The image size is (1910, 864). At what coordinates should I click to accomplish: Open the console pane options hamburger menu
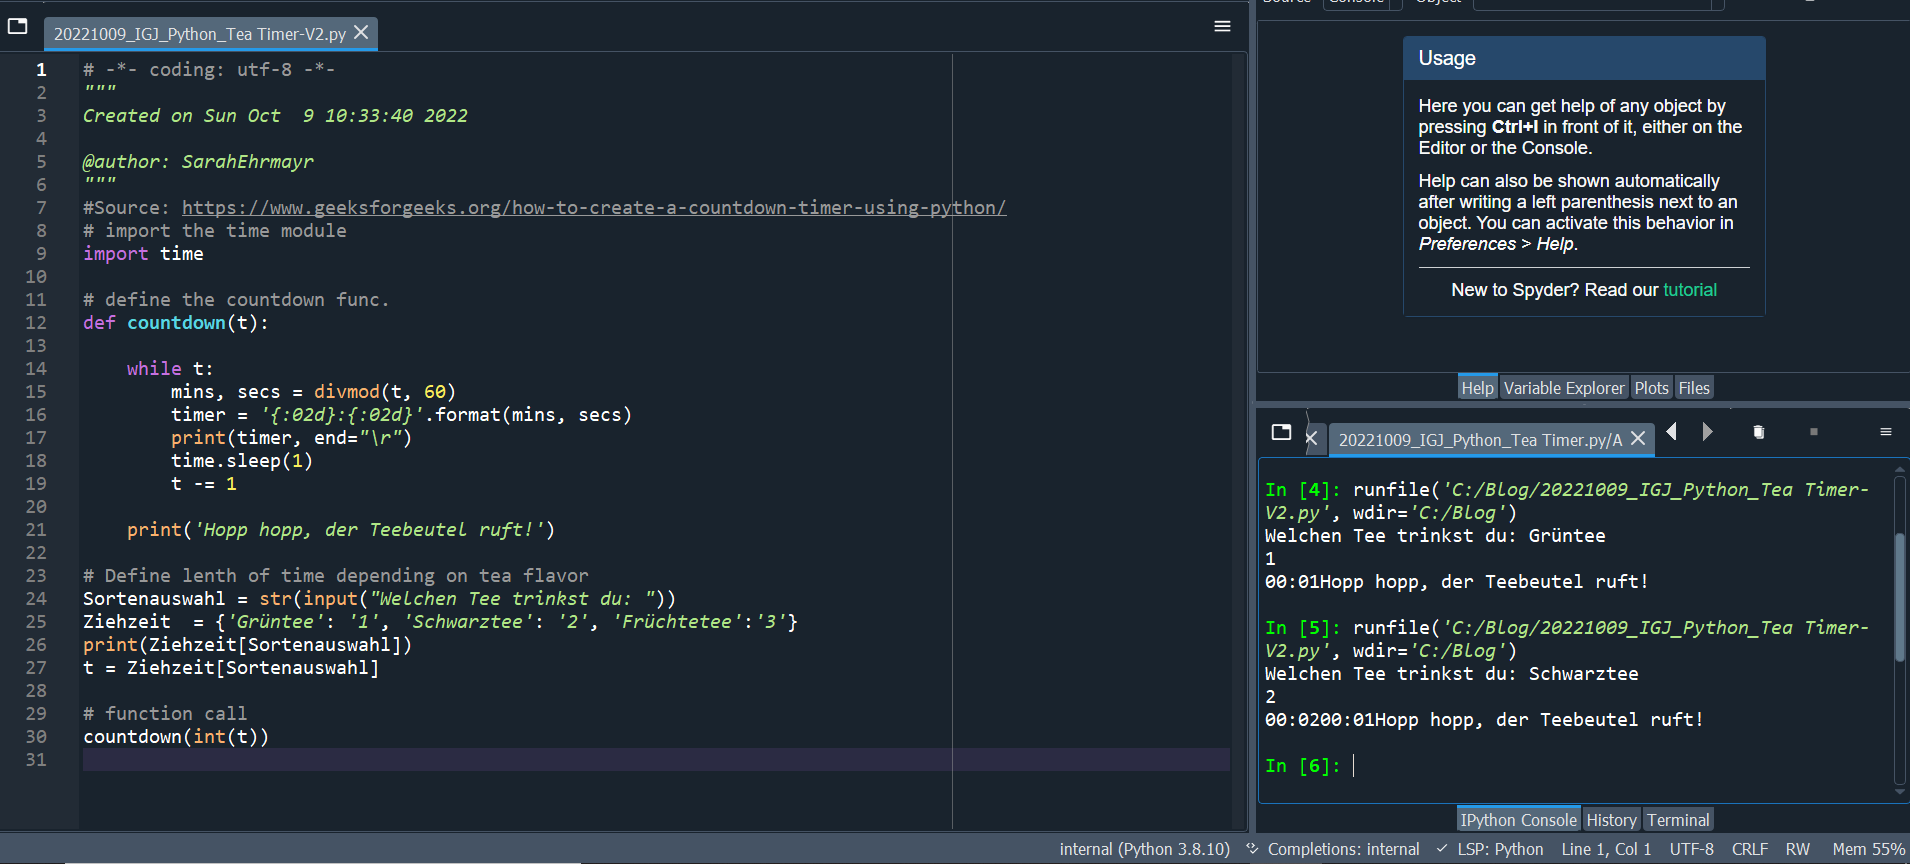tap(1885, 432)
